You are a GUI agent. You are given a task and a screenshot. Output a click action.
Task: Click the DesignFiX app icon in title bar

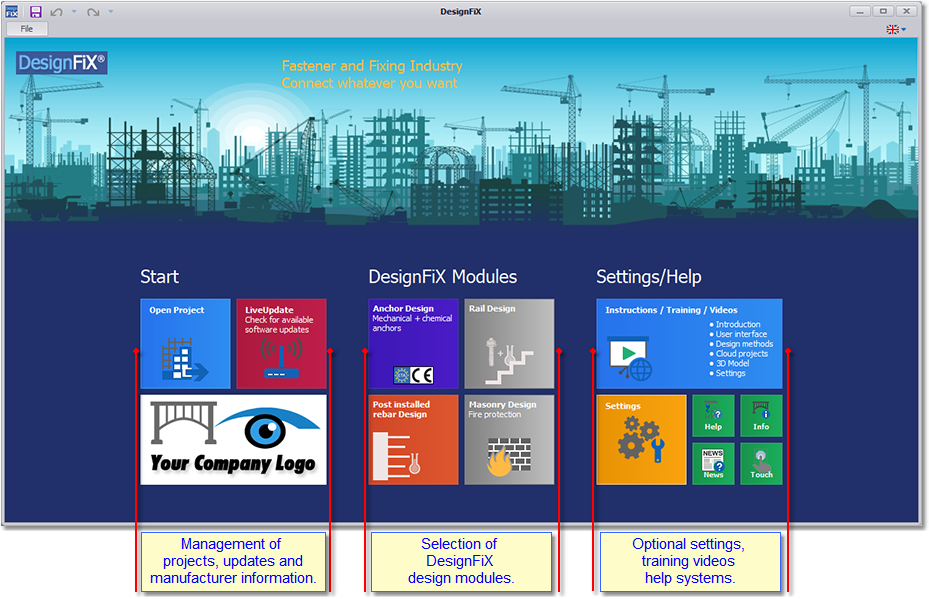tap(12, 11)
